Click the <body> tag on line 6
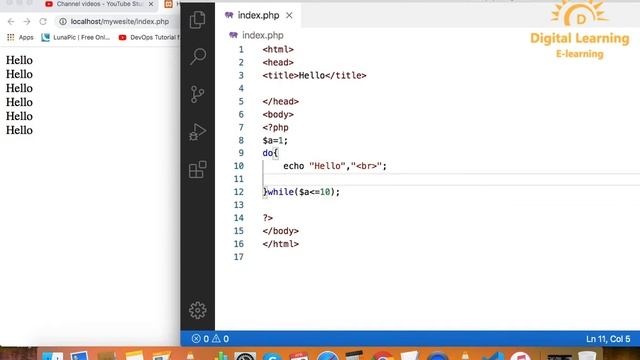 point(278,115)
